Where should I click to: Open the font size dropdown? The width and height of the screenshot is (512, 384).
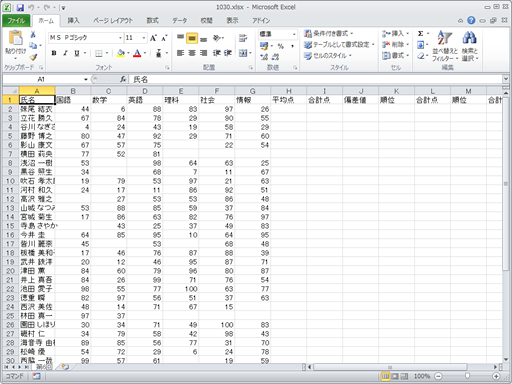144,38
